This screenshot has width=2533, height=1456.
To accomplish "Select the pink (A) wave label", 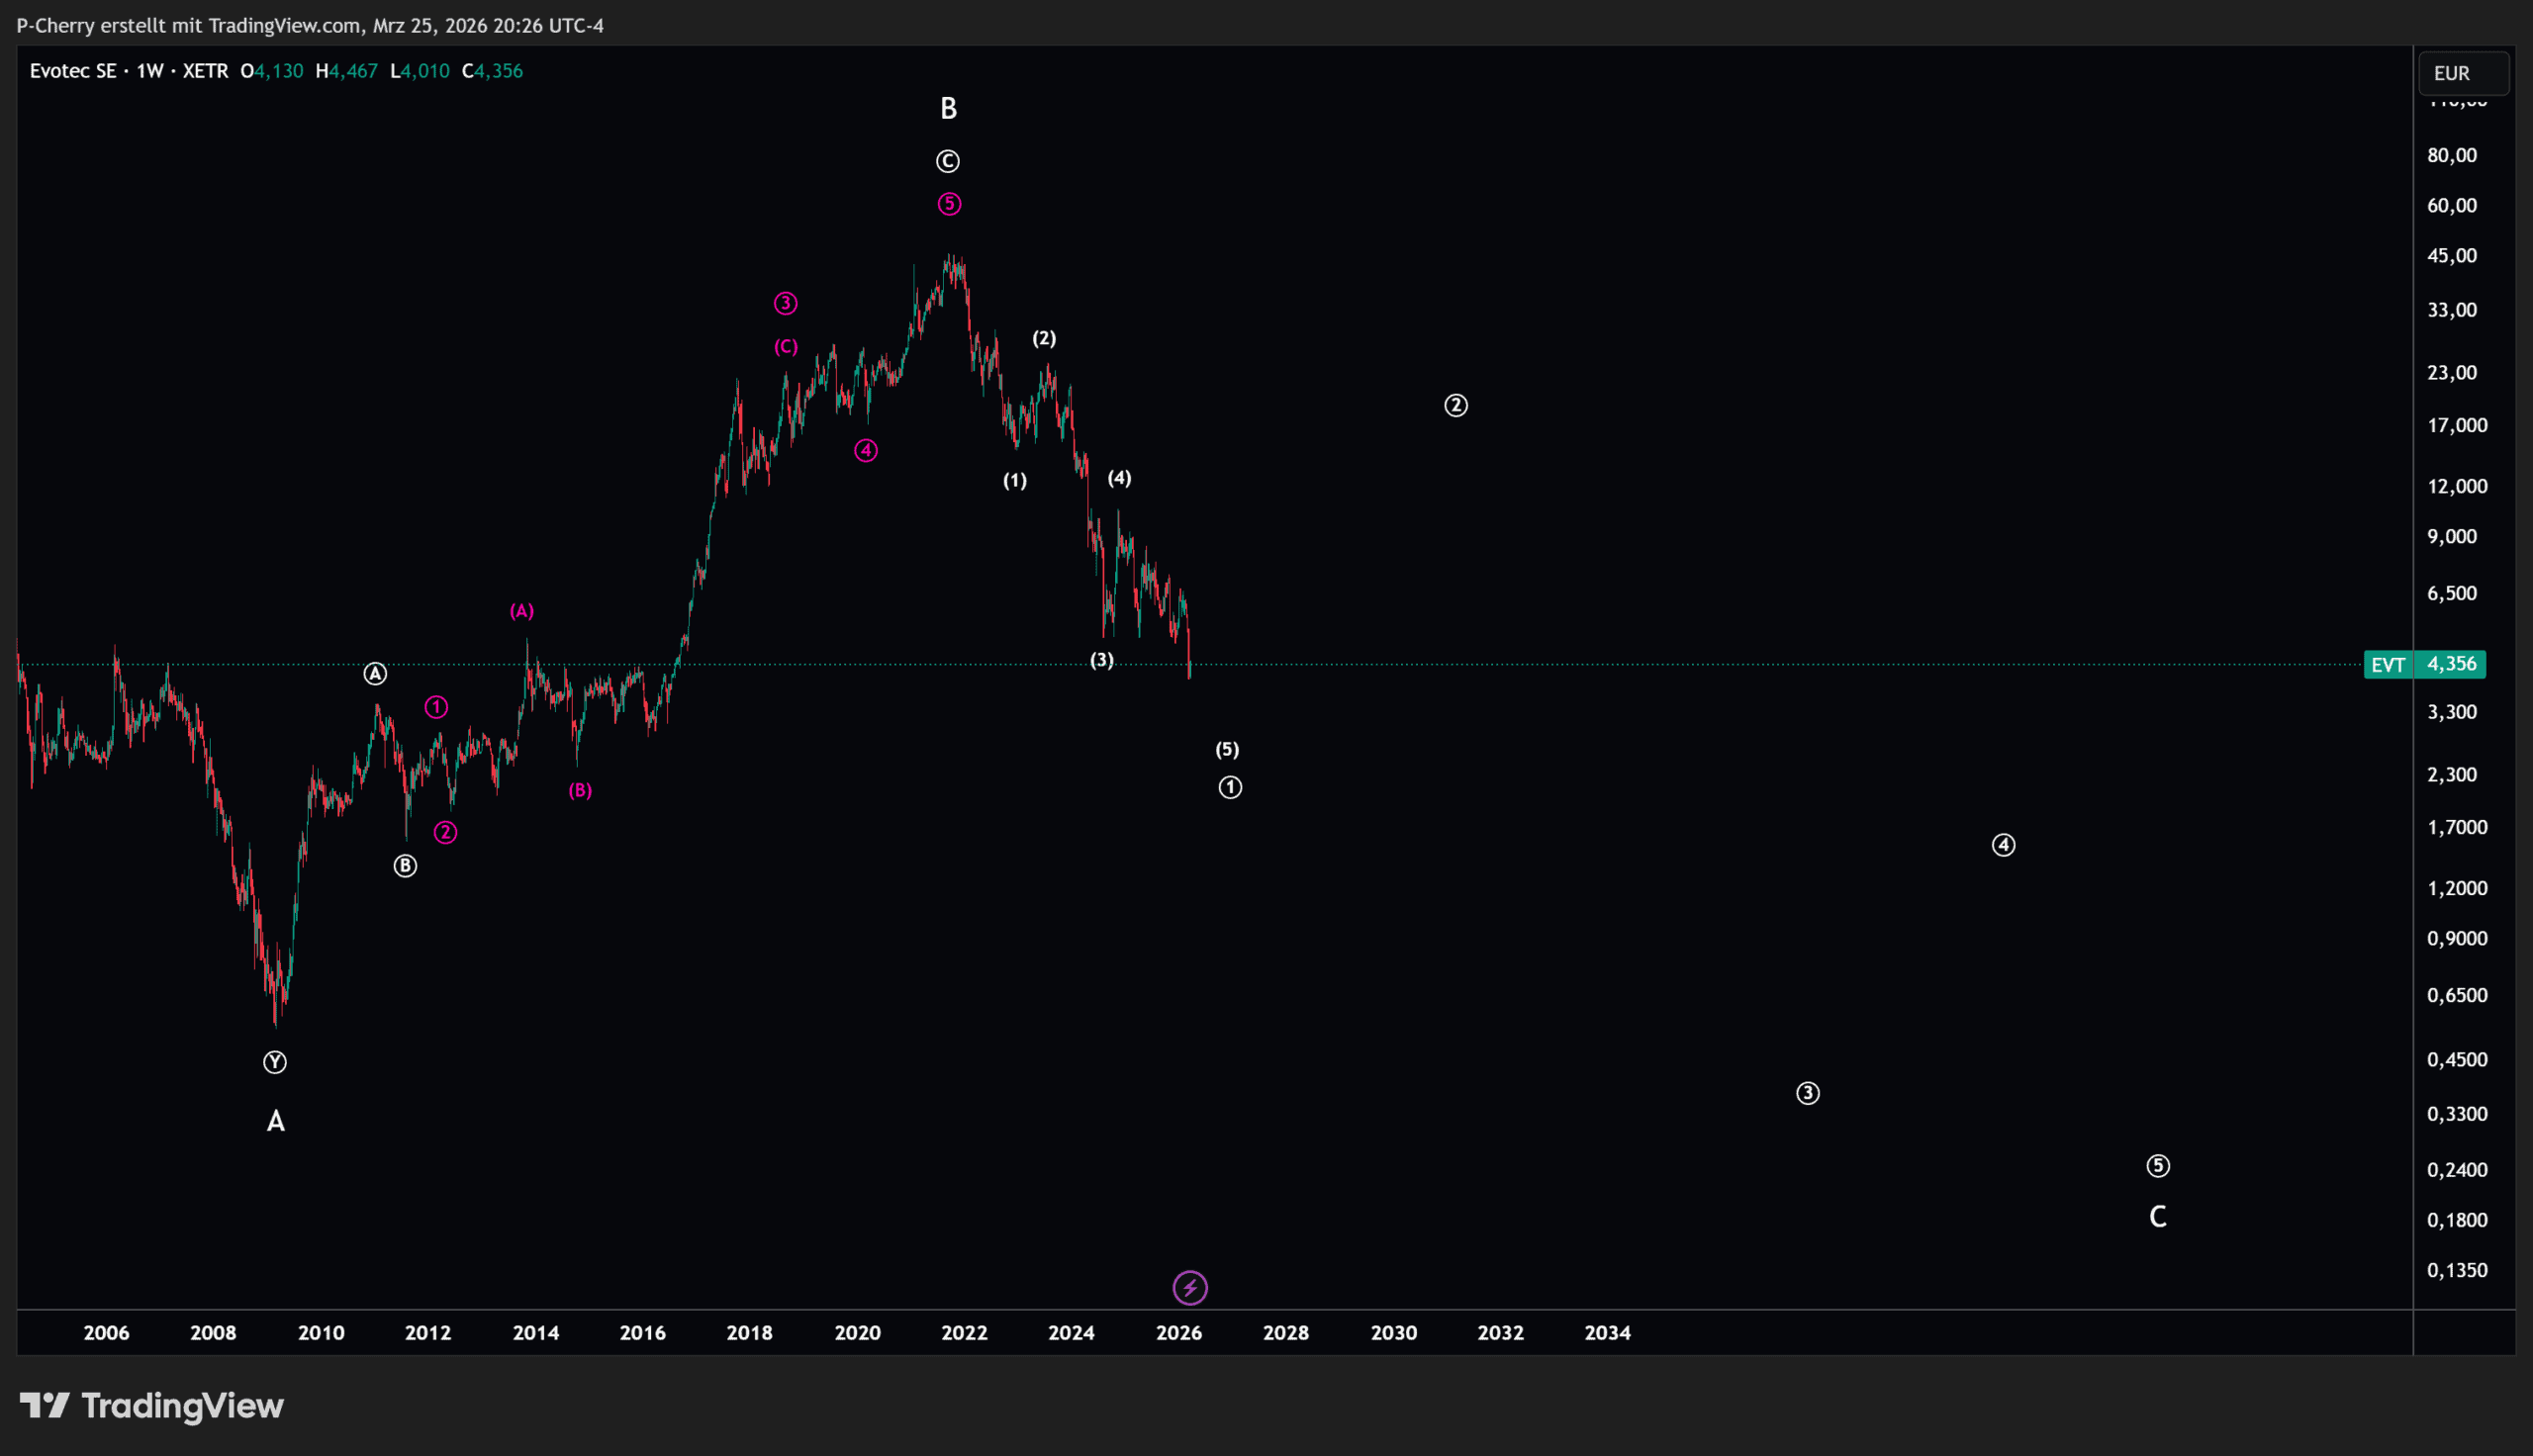I will 522,611.
